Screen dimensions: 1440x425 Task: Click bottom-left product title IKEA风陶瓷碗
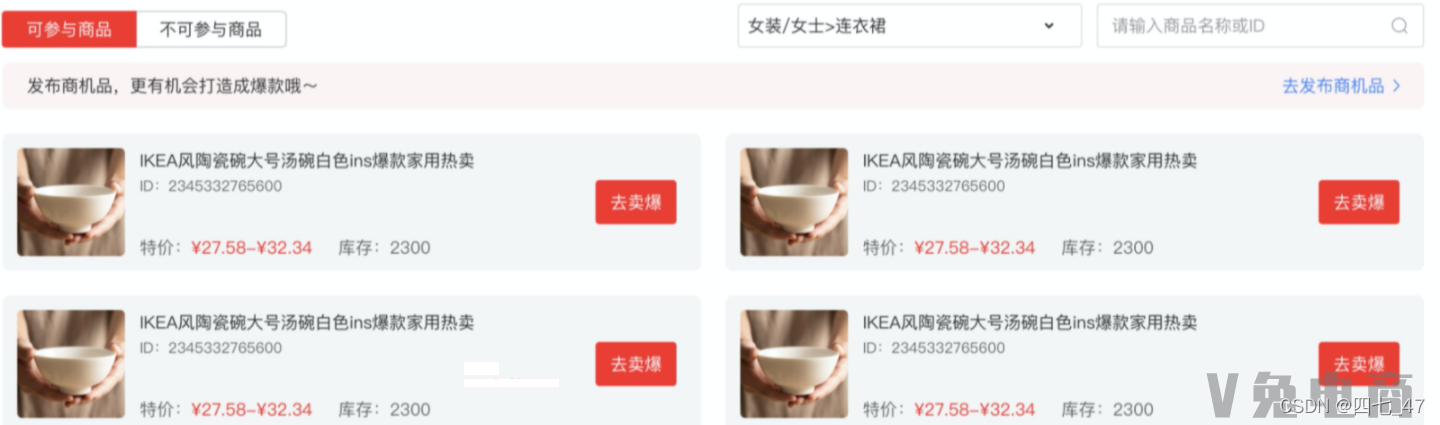tap(307, 323)
